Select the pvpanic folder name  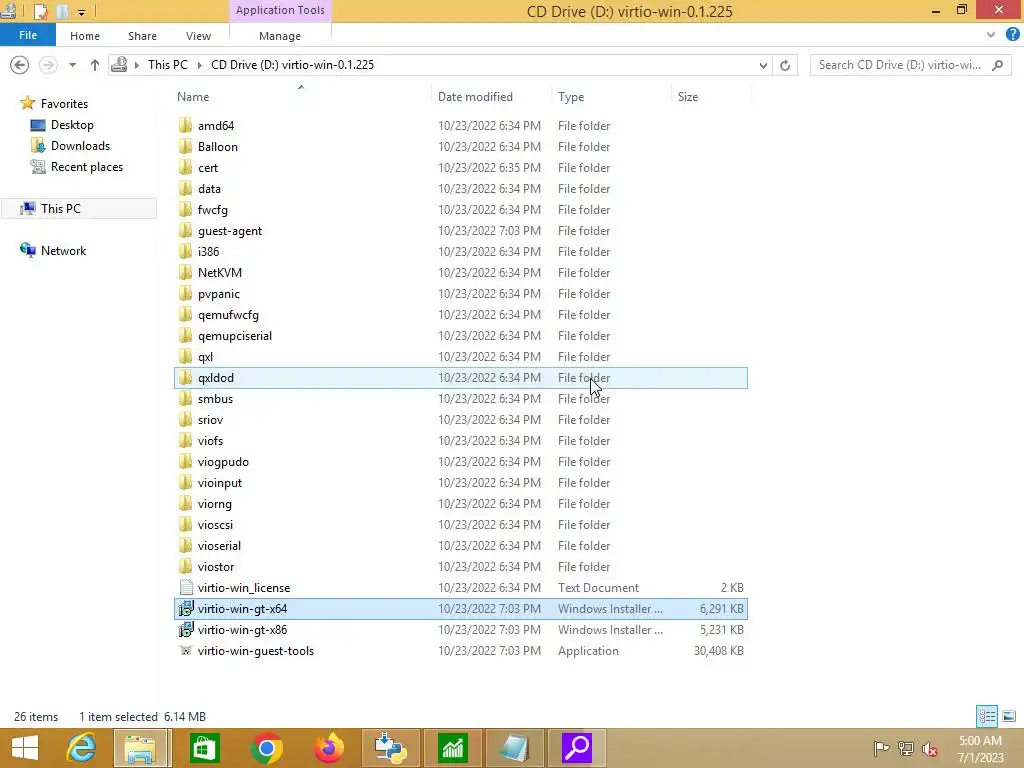(219, 294)
